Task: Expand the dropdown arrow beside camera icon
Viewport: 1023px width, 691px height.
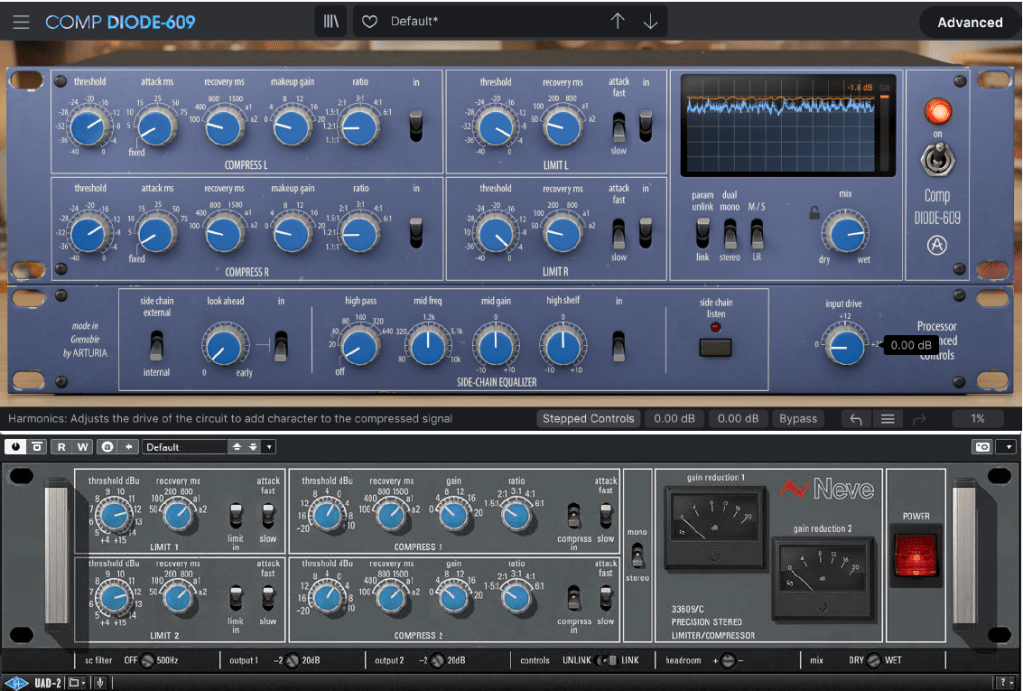Action: tap(1008, 447)
